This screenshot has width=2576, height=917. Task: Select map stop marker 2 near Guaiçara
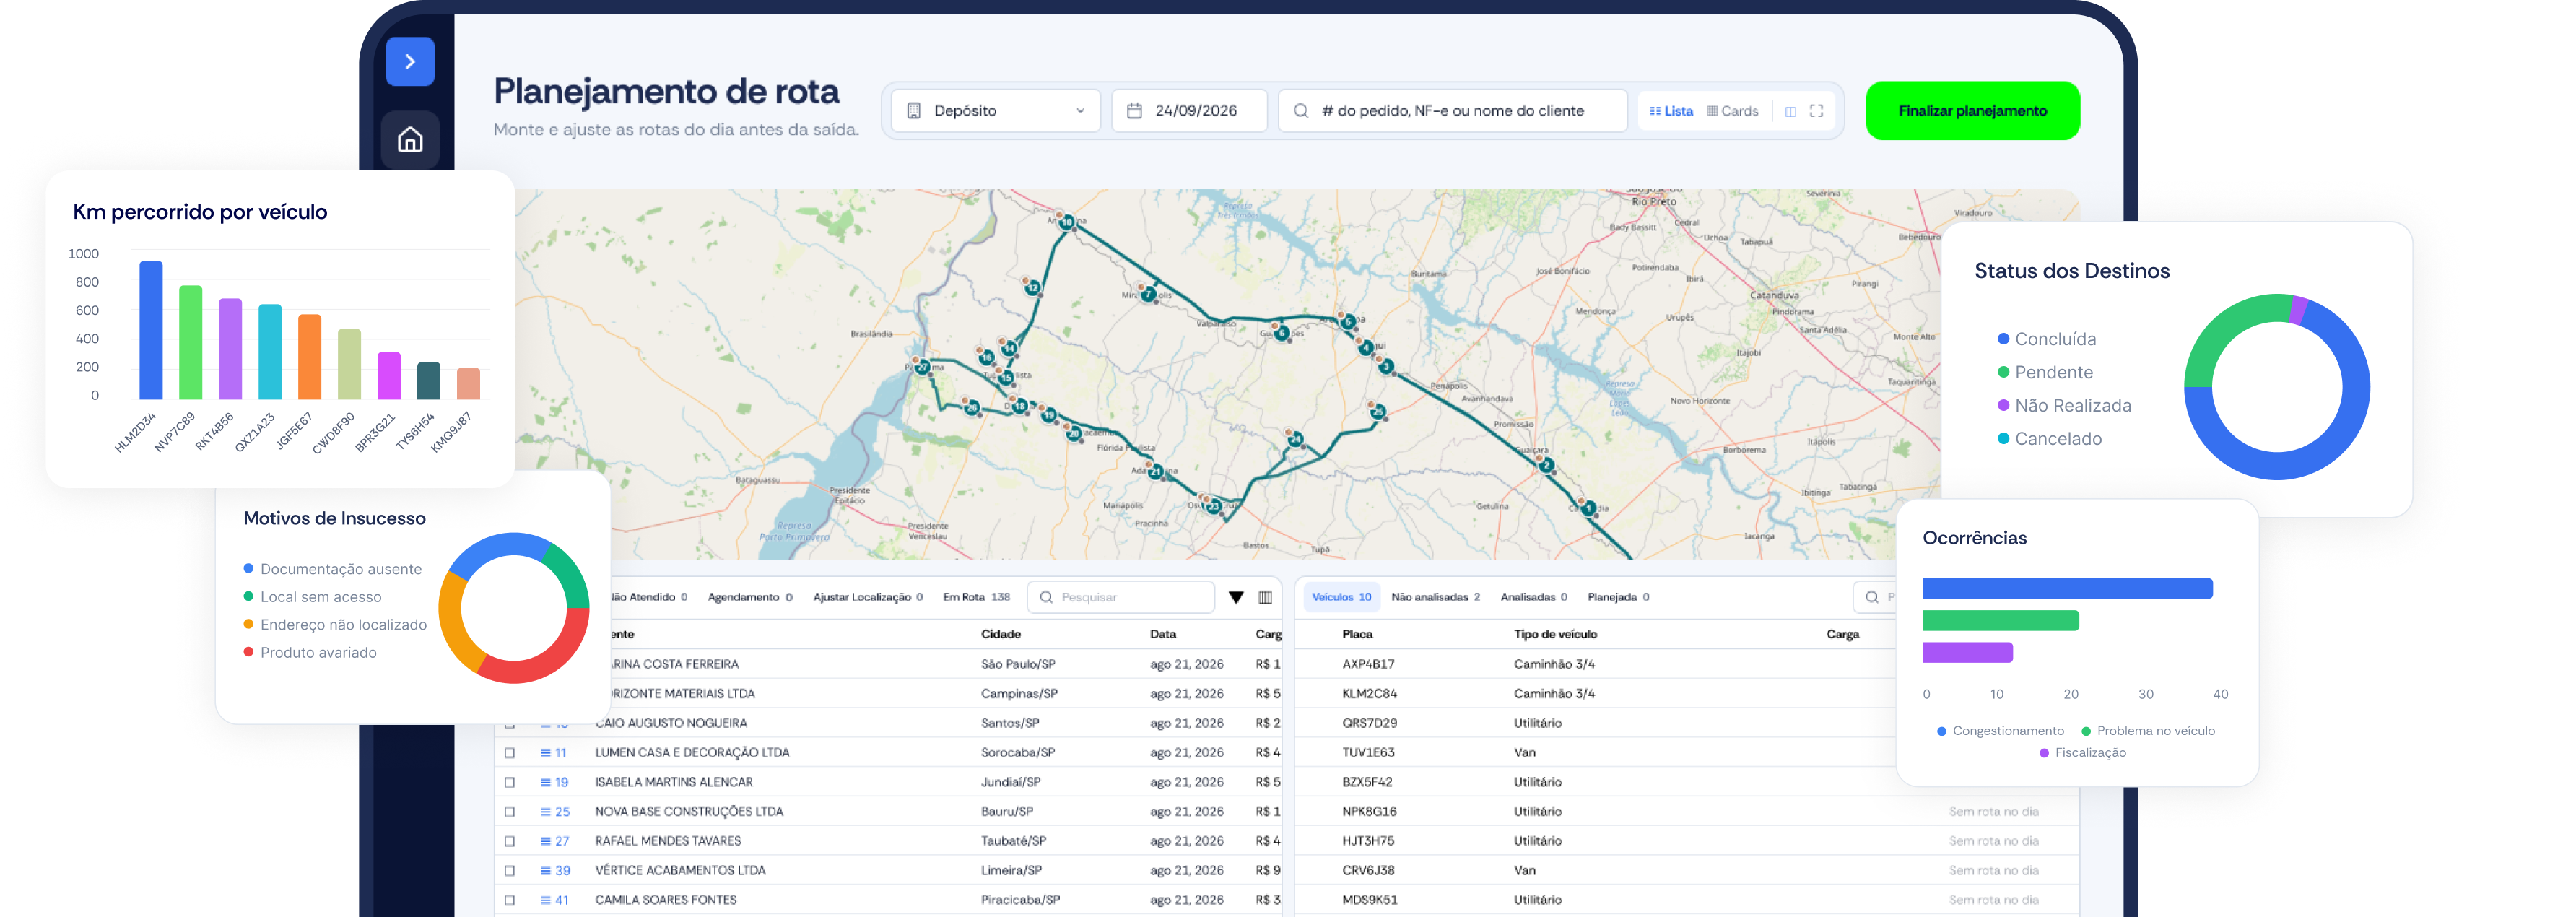1546,465
